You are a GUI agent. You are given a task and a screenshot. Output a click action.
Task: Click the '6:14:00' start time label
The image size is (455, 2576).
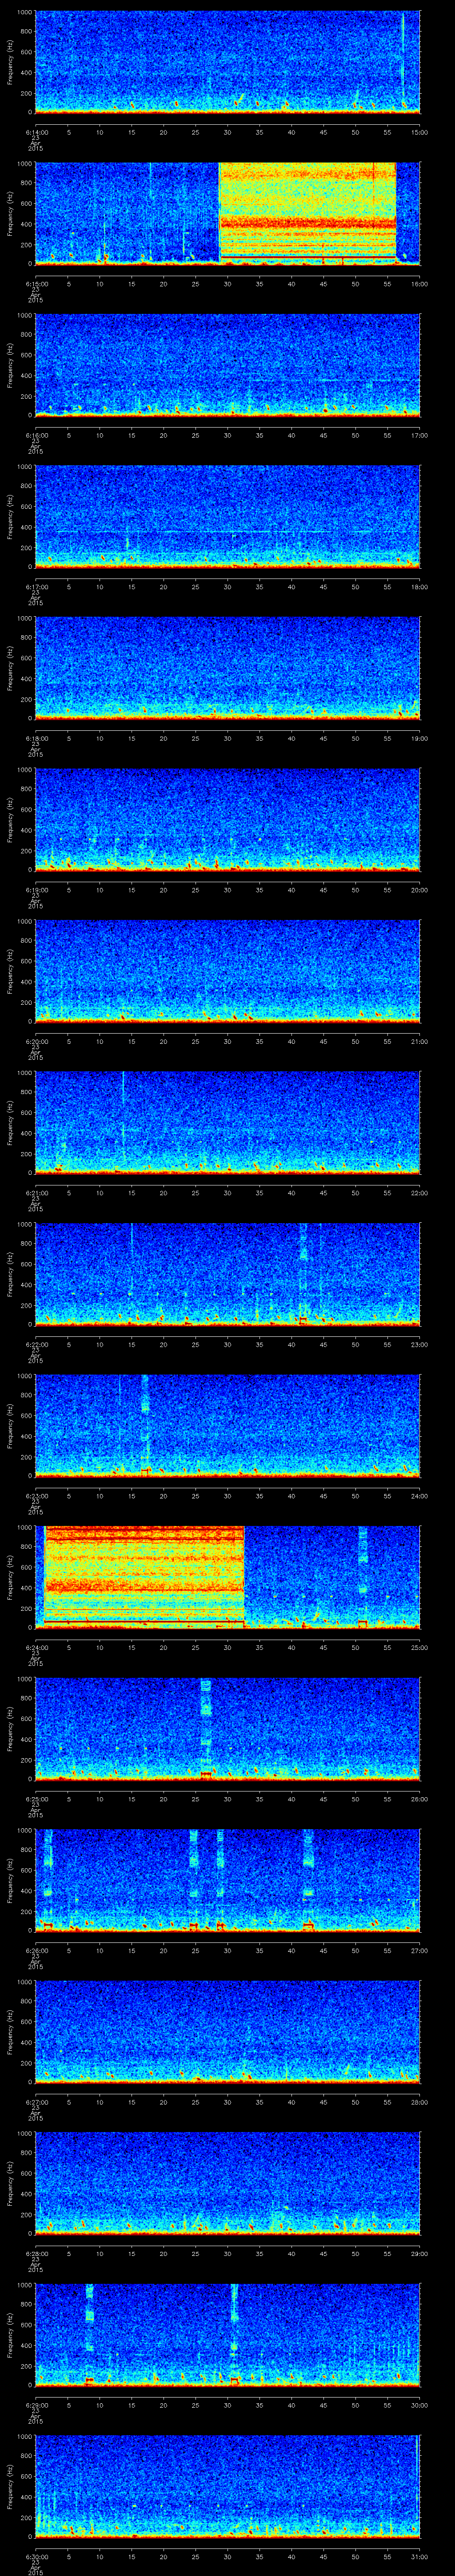36,132
